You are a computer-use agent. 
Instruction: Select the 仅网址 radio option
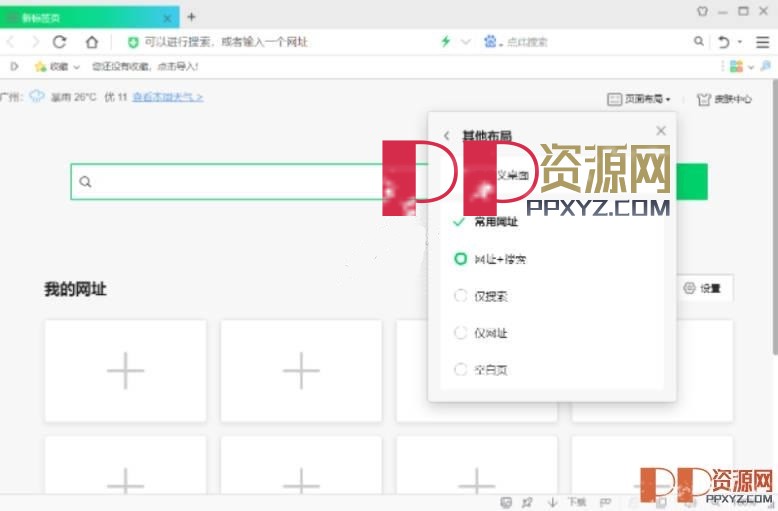(481, 333)
